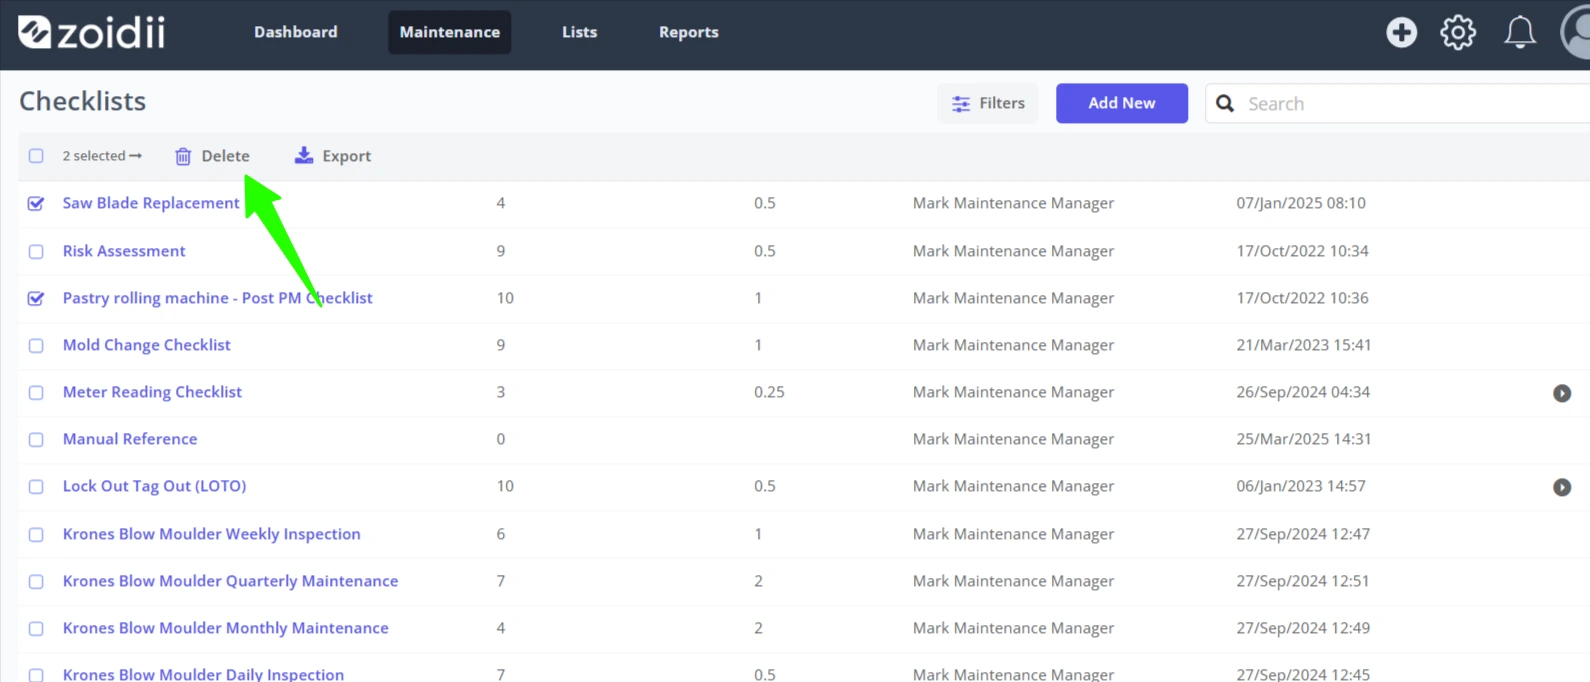The image size is (1590, 682).
Task: Click the search magnifier icon
Action: coord(1225,103)
